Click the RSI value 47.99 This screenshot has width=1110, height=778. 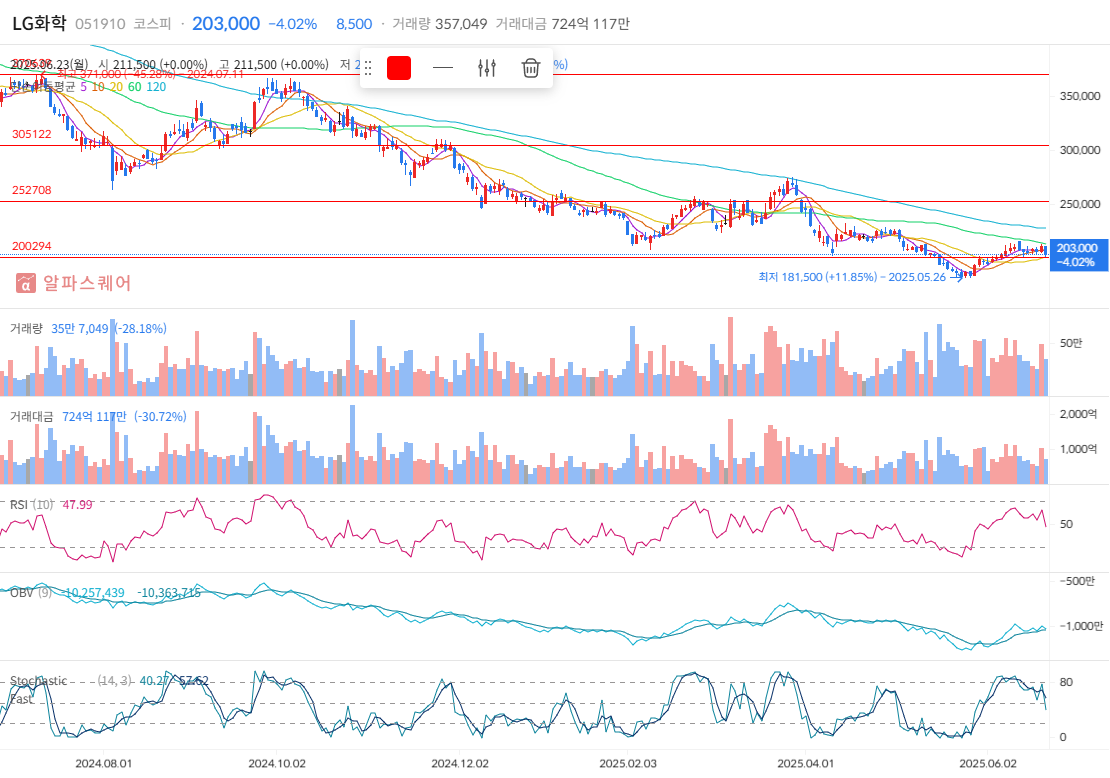click(77, 505)
